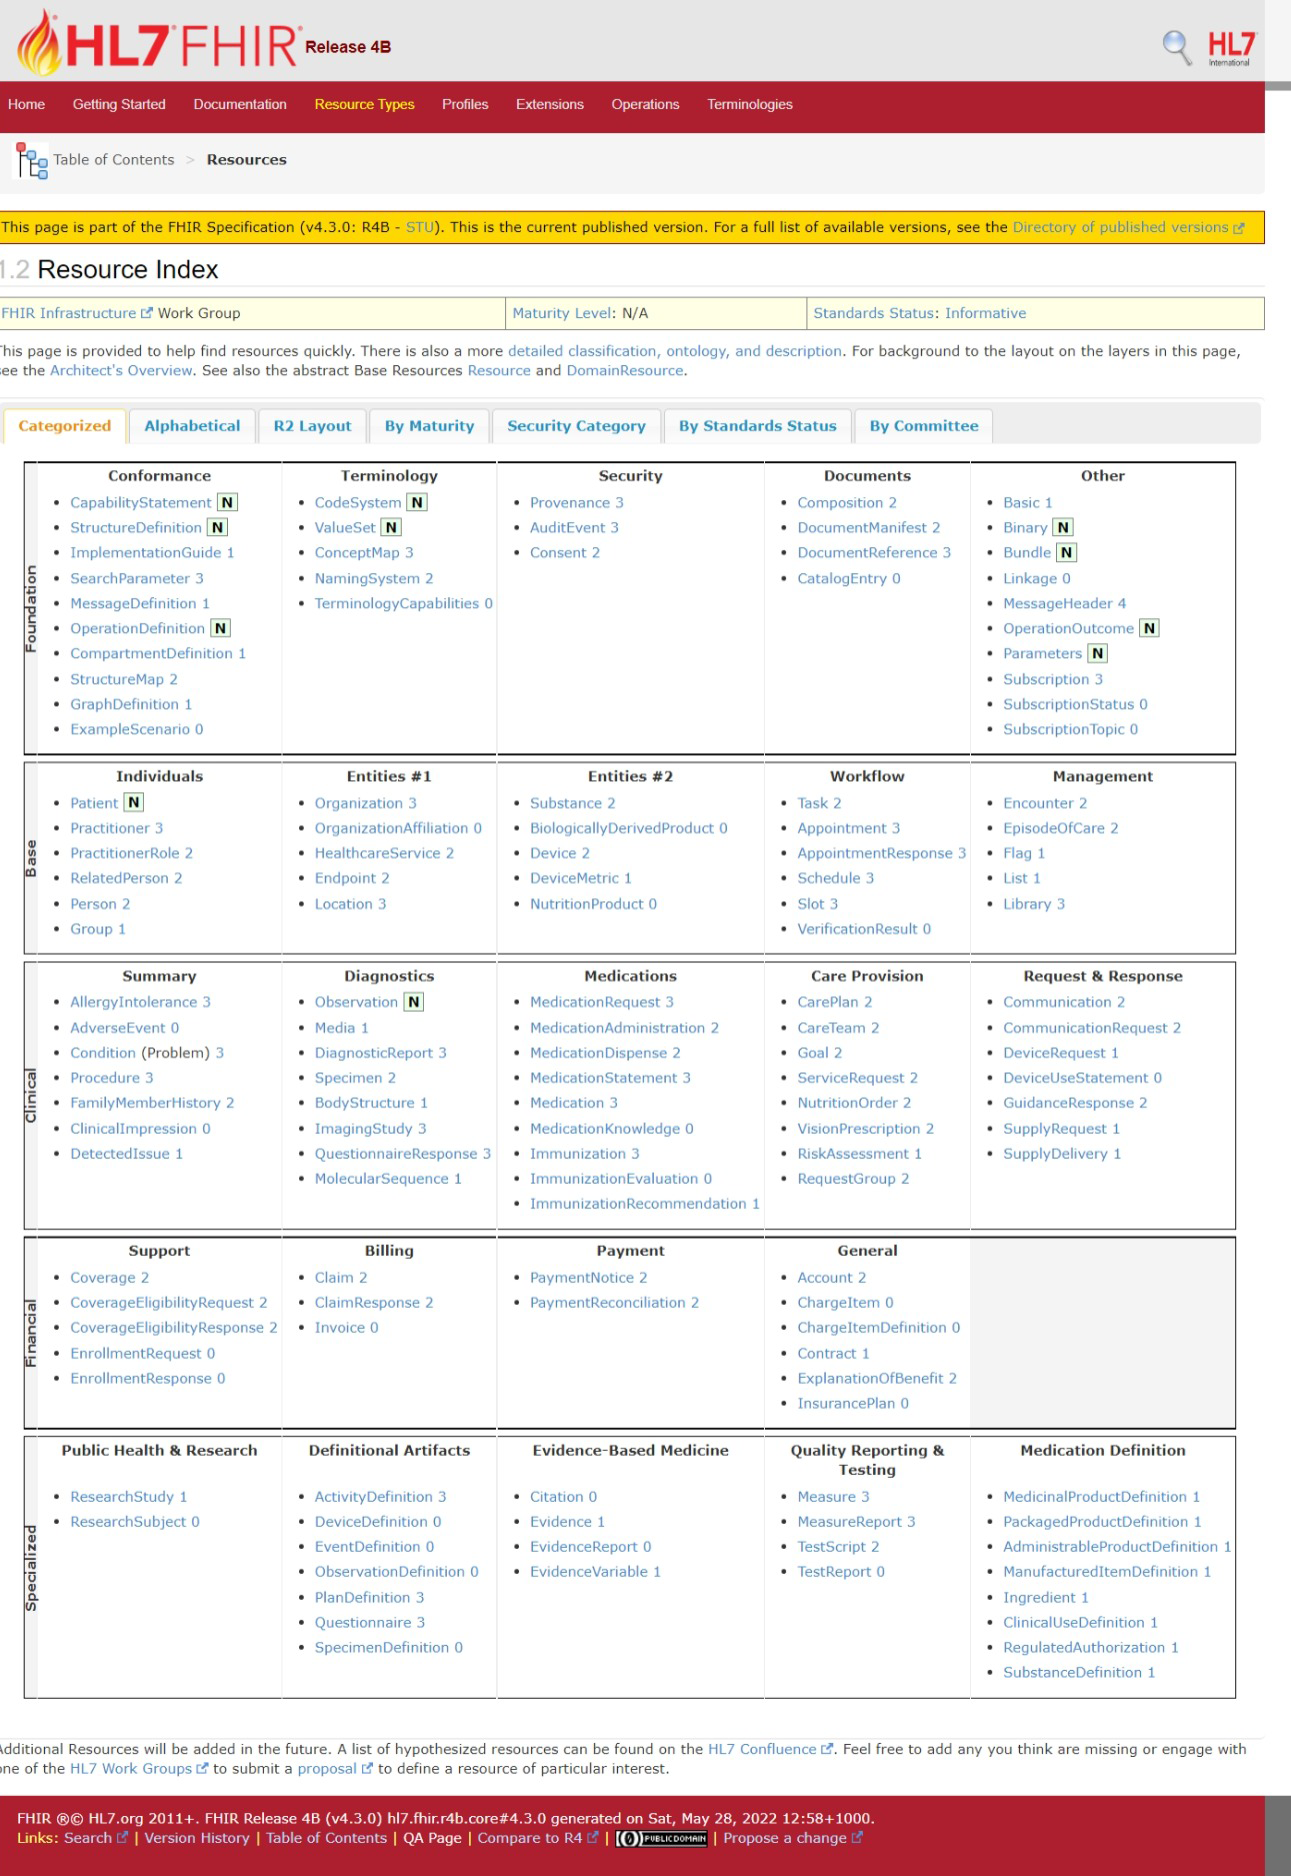Image resolution: width=1291 pixels, height=1876 pixels.
Task: Open the TerminologyCapabilities resource link
Action: (397, 604)
